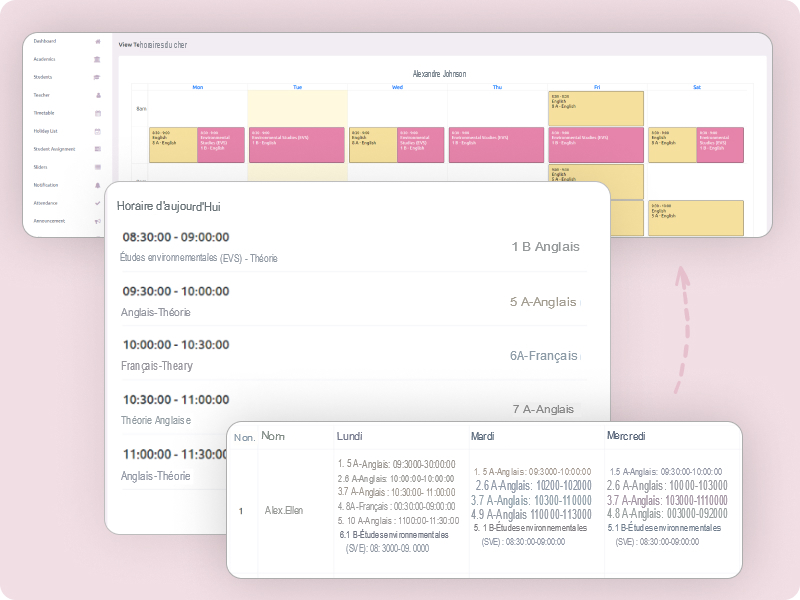Select the Sat column header
800x600 pixels.
tap(697, 87)
